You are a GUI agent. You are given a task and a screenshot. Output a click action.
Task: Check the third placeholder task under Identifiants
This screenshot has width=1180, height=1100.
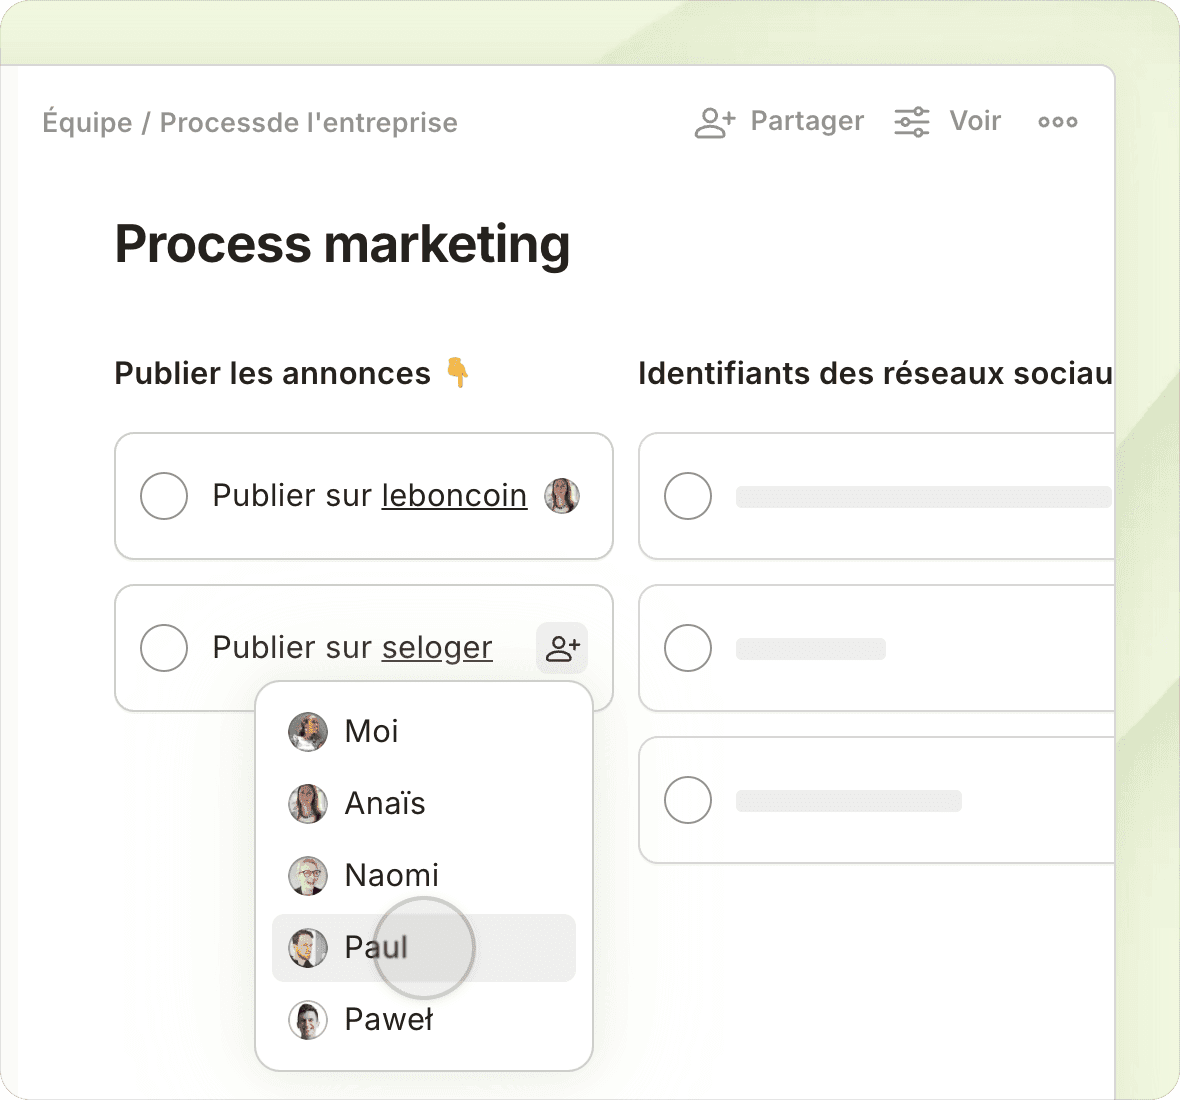[688, 800]
